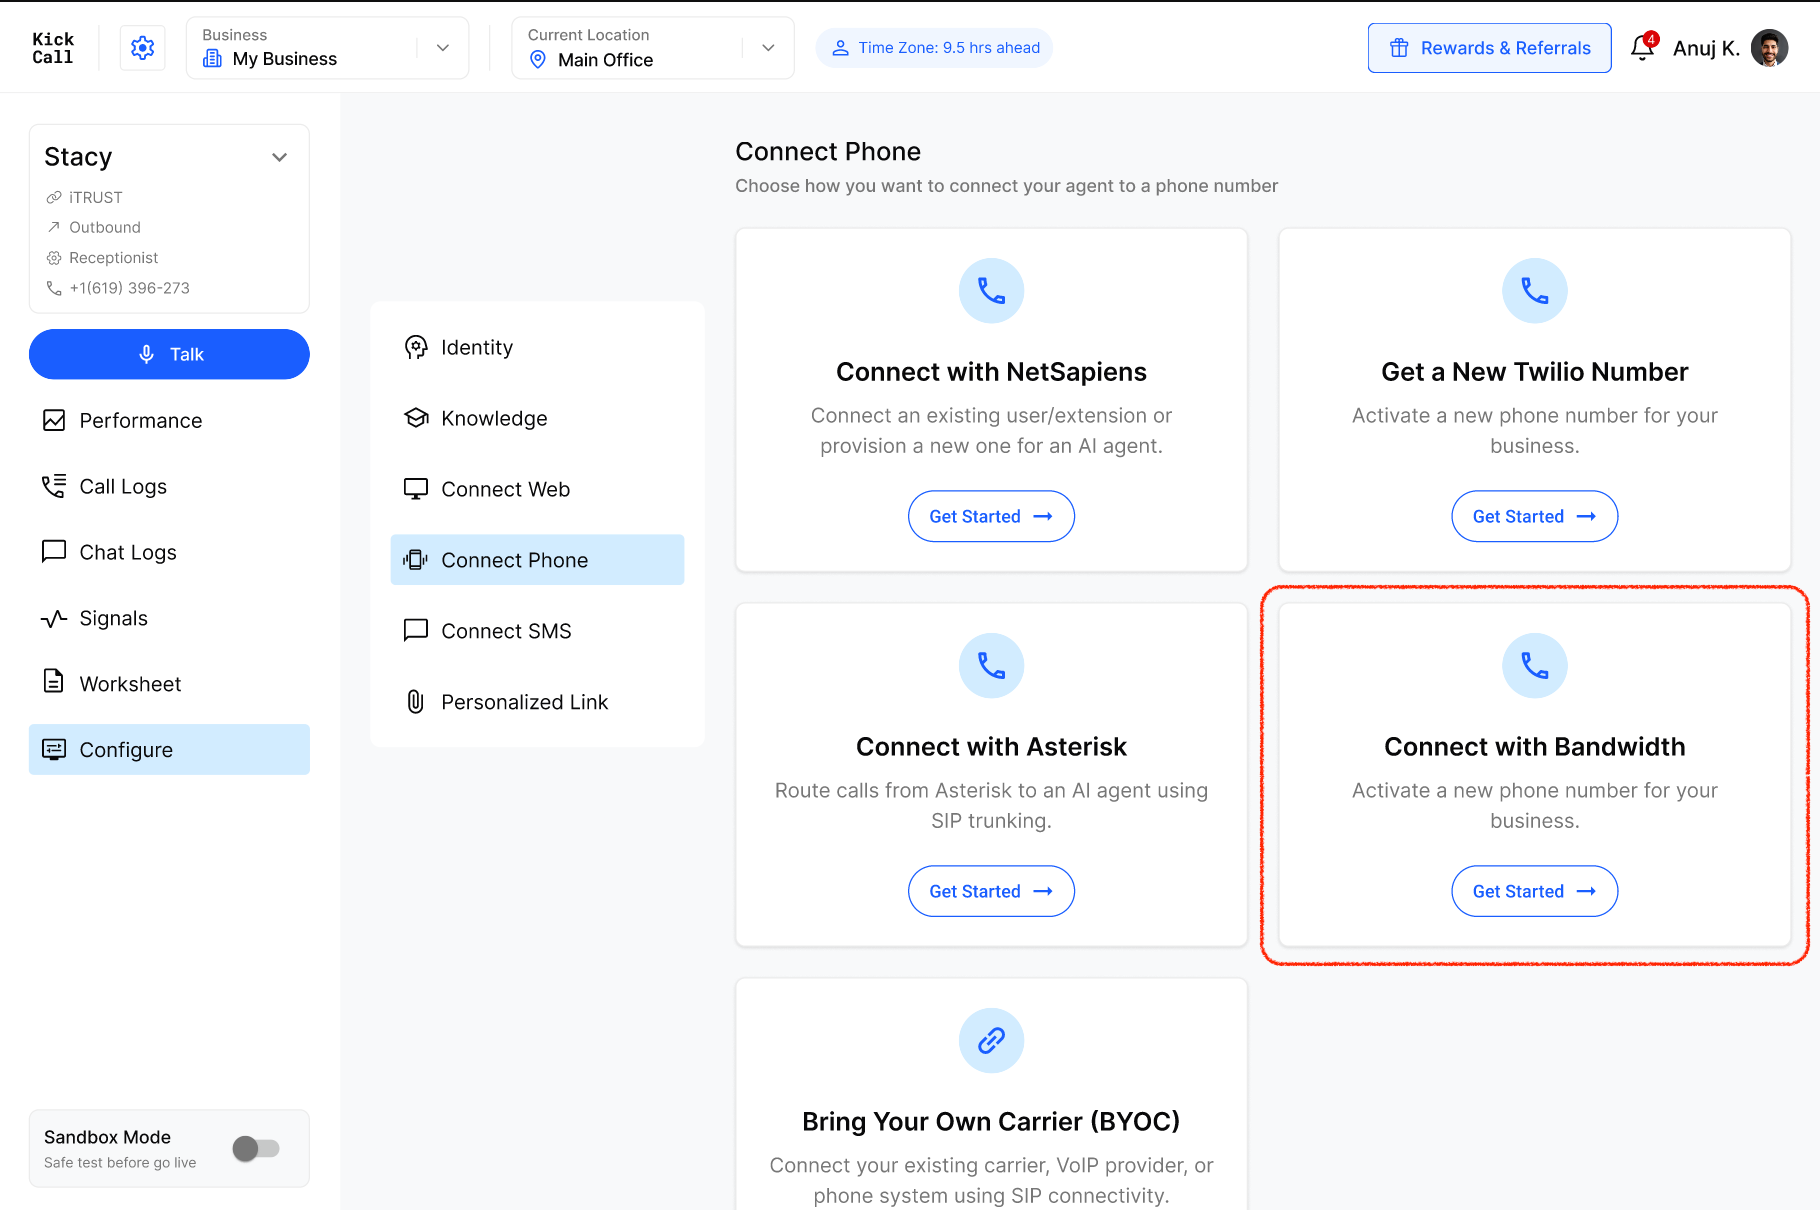Click the Twilio Number phone icon
This screenshot has width=1820, height=1210.
[1534, 291]
